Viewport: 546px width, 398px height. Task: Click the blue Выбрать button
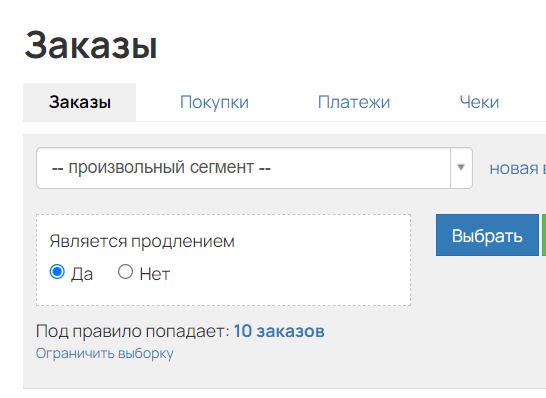pyautogui.click(x=487, y=235)
